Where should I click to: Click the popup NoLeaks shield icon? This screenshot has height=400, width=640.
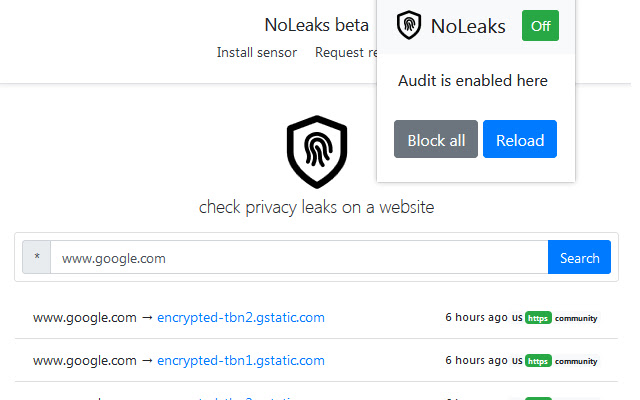[408, 26]
